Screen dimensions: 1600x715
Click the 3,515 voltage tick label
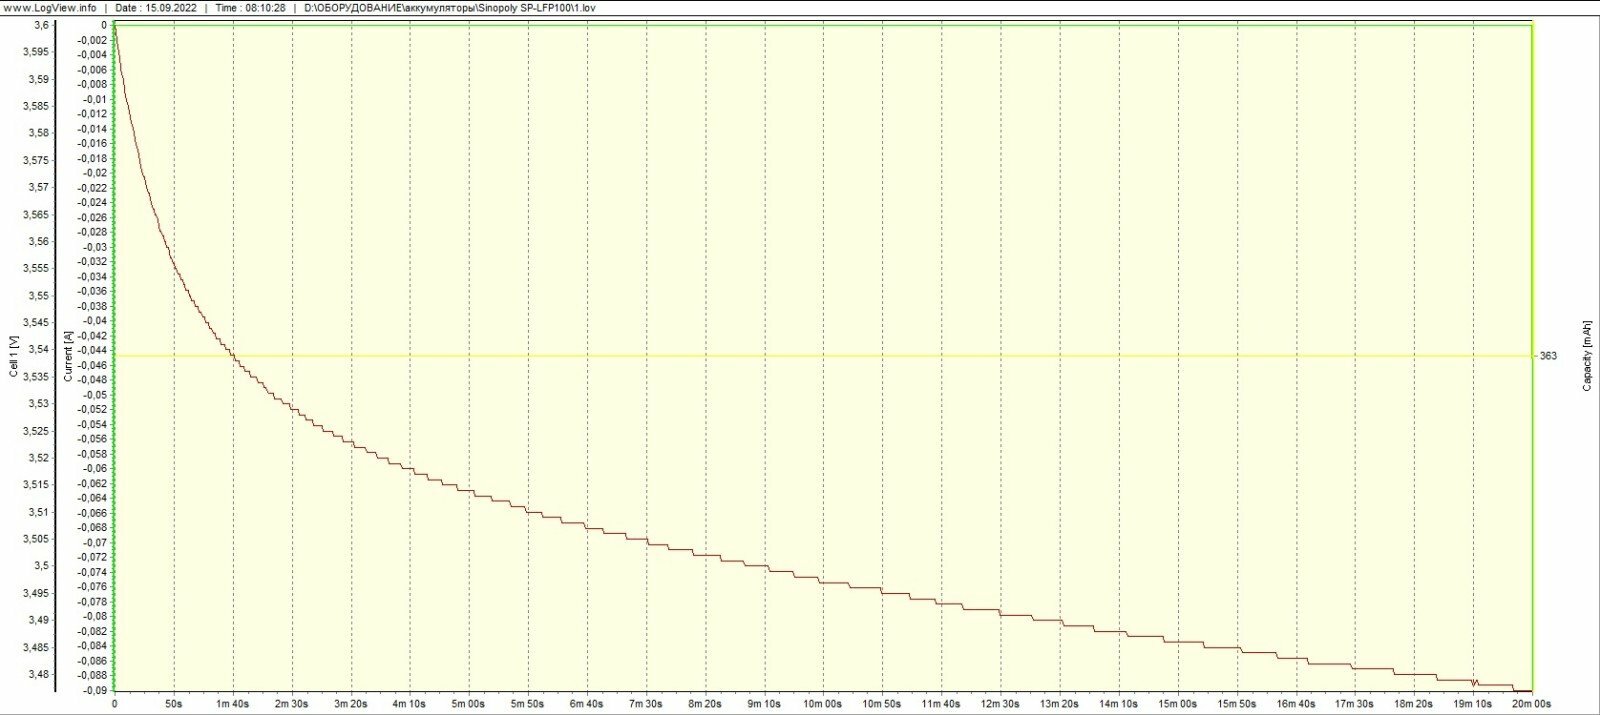(37, 485)
